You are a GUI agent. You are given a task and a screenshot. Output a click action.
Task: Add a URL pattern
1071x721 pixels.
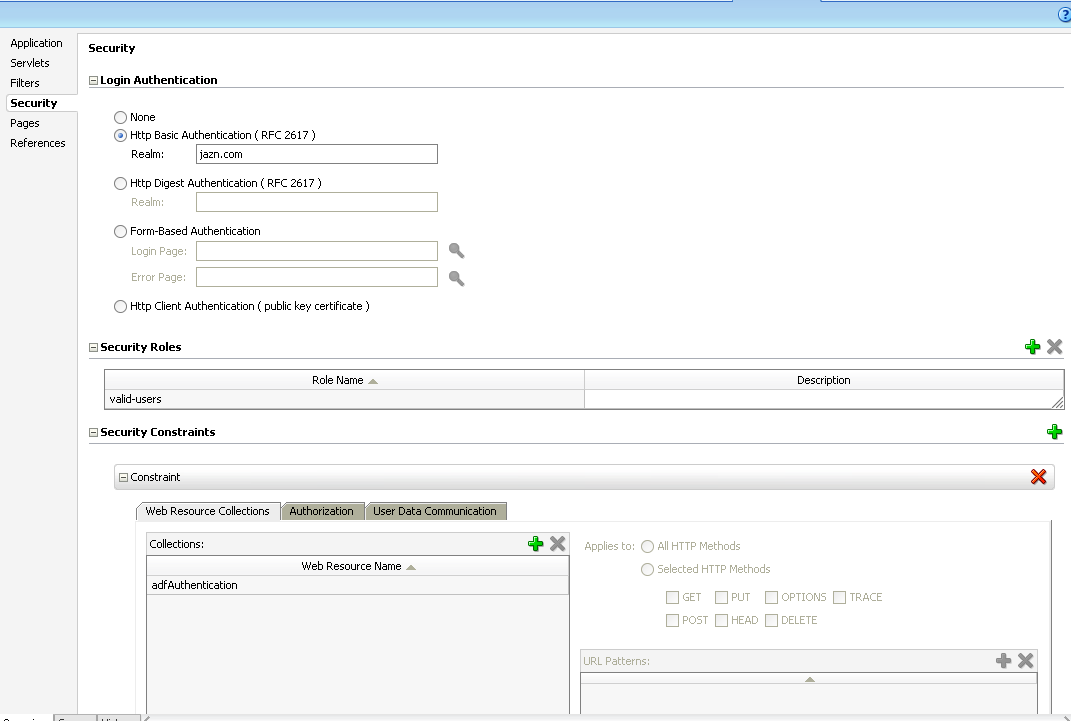[1003, 660]
